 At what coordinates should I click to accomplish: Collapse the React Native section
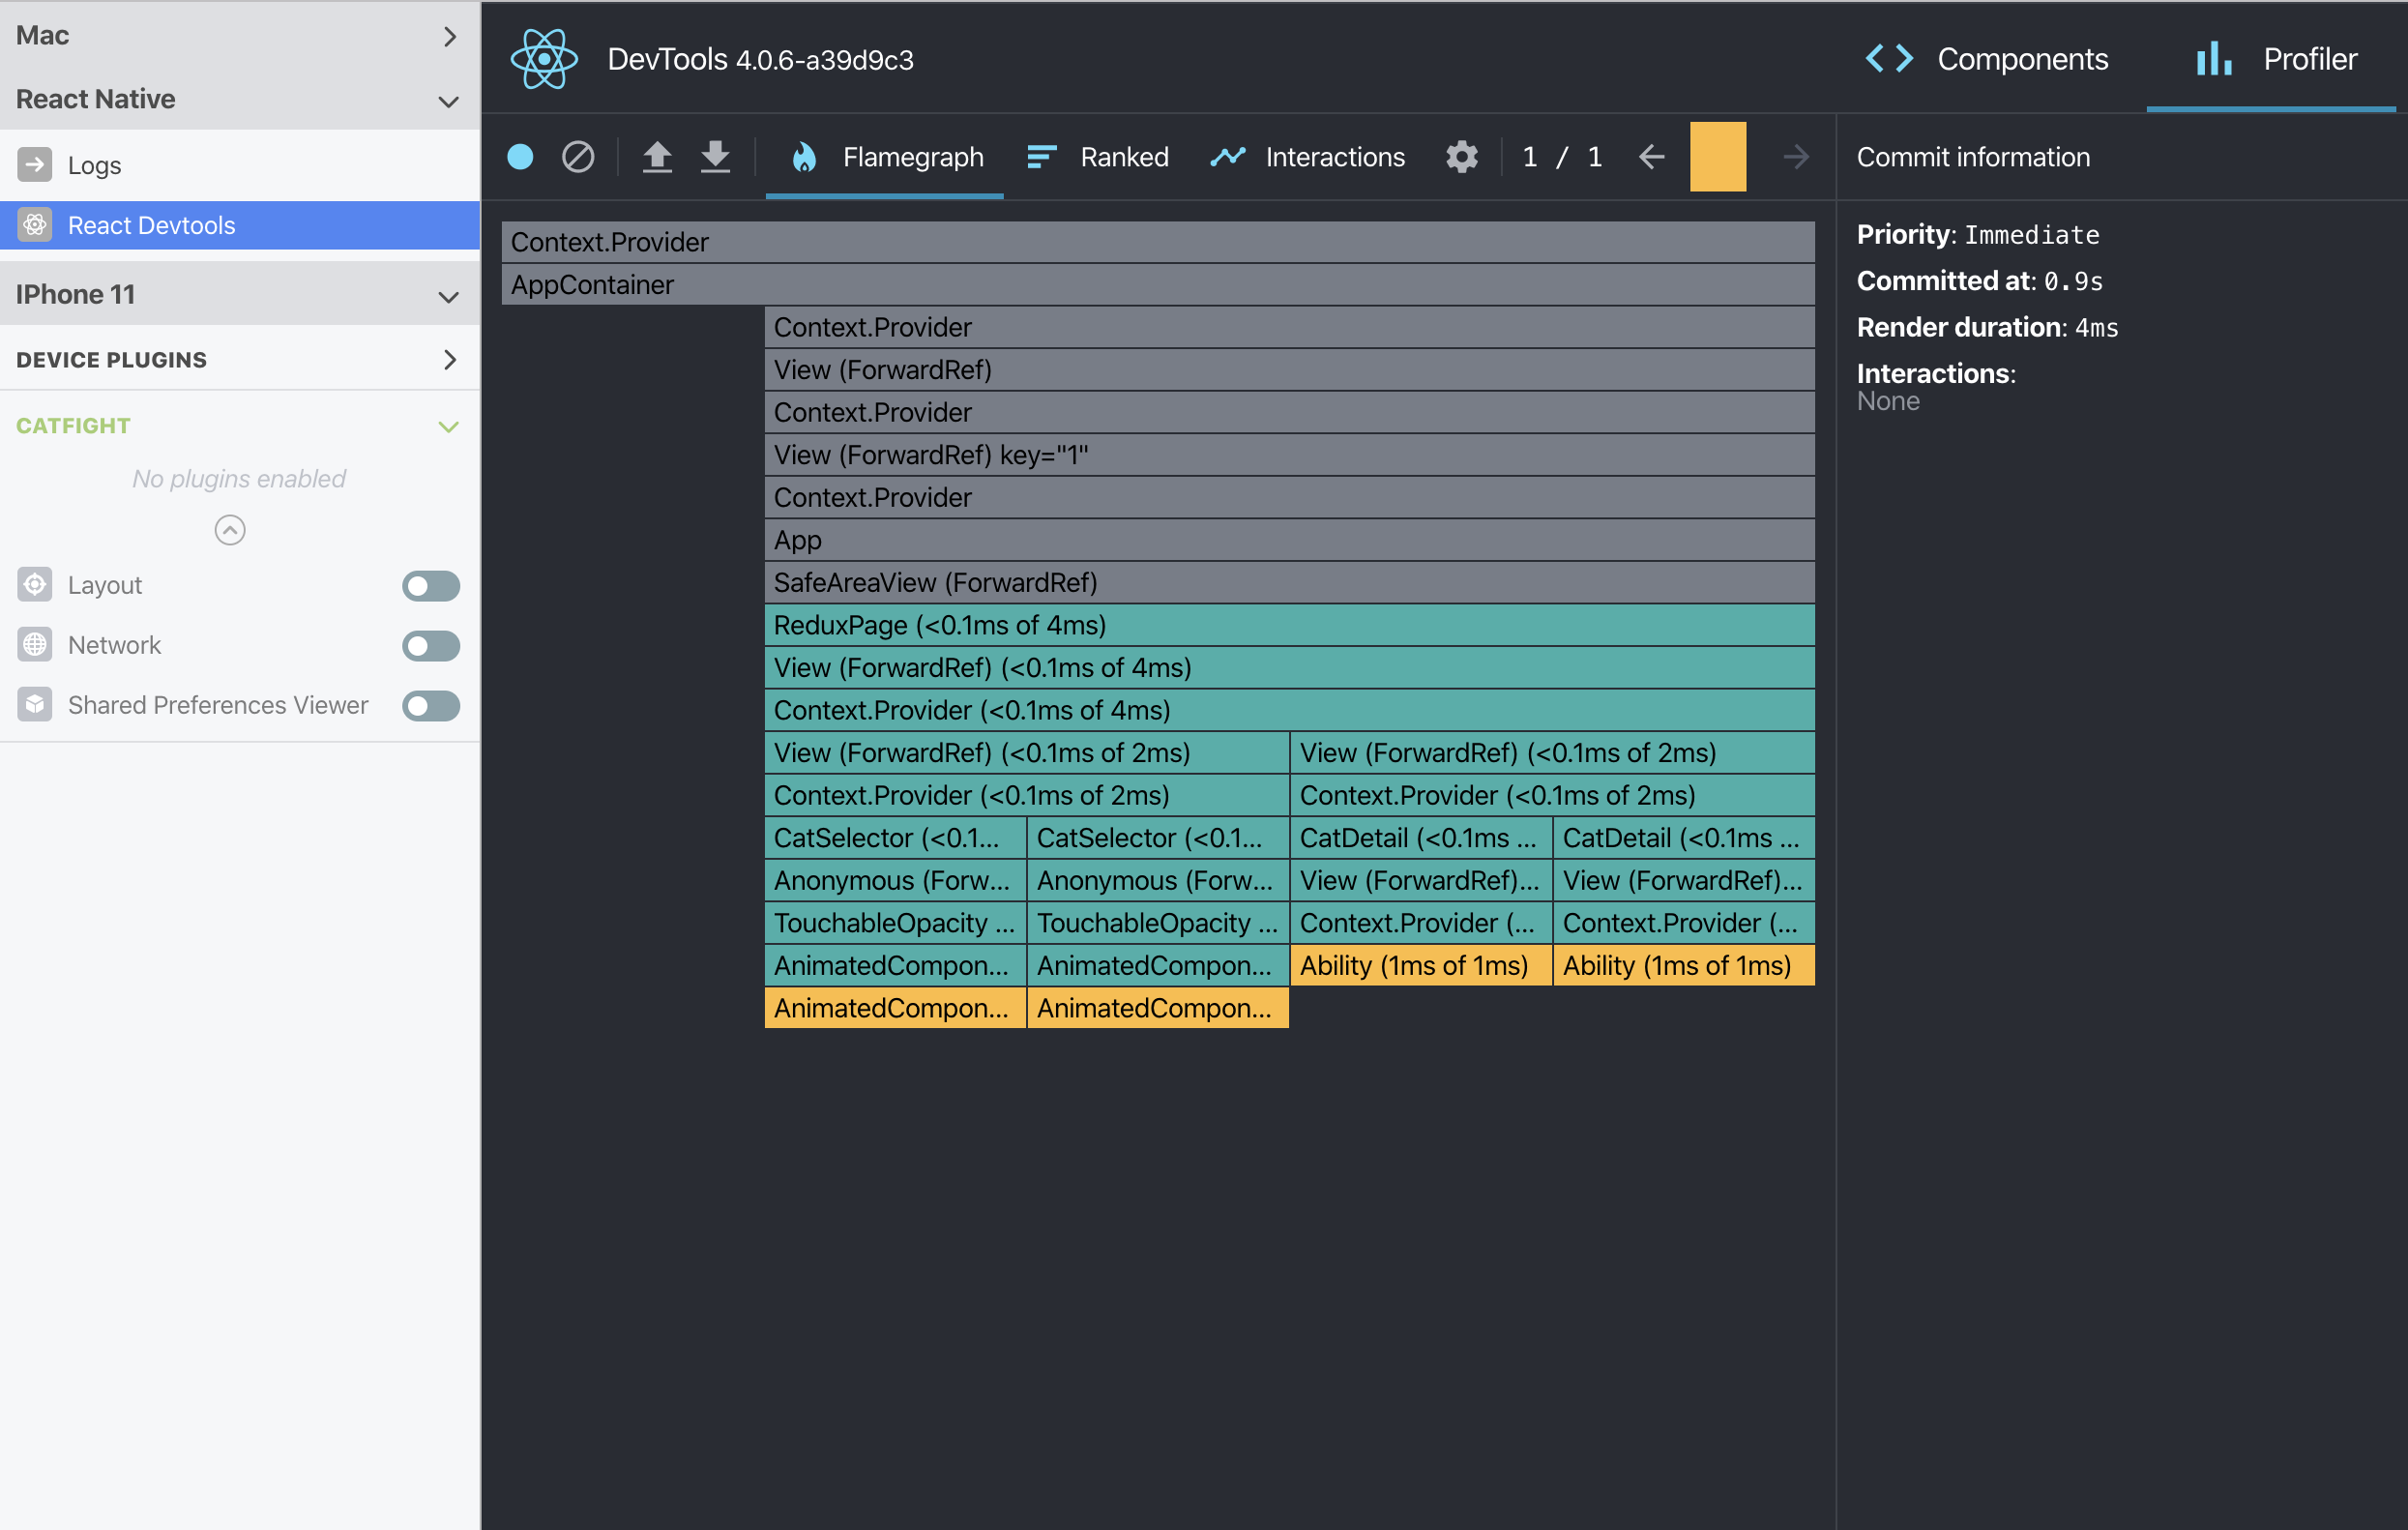pyautogui.click(x=449, y=101)
